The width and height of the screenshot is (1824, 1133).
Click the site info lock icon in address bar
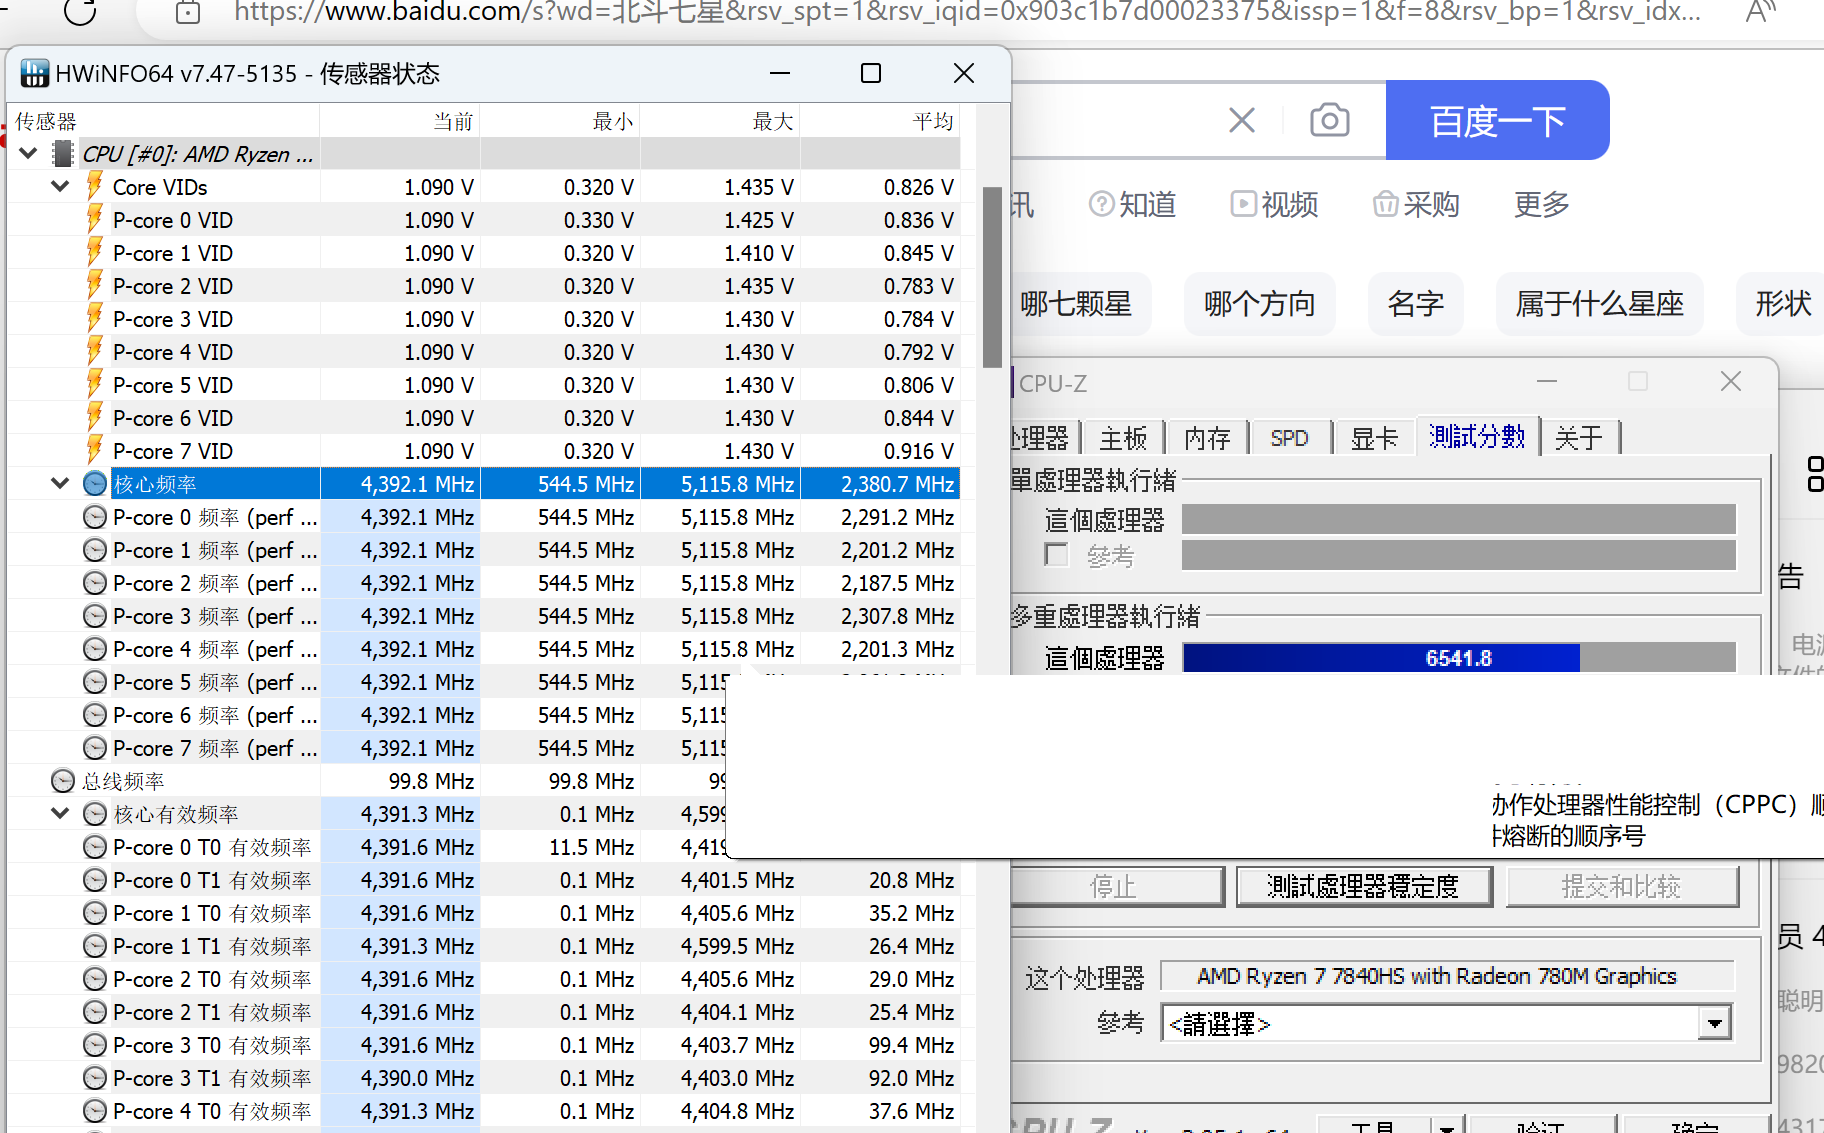tap(188, 12)
